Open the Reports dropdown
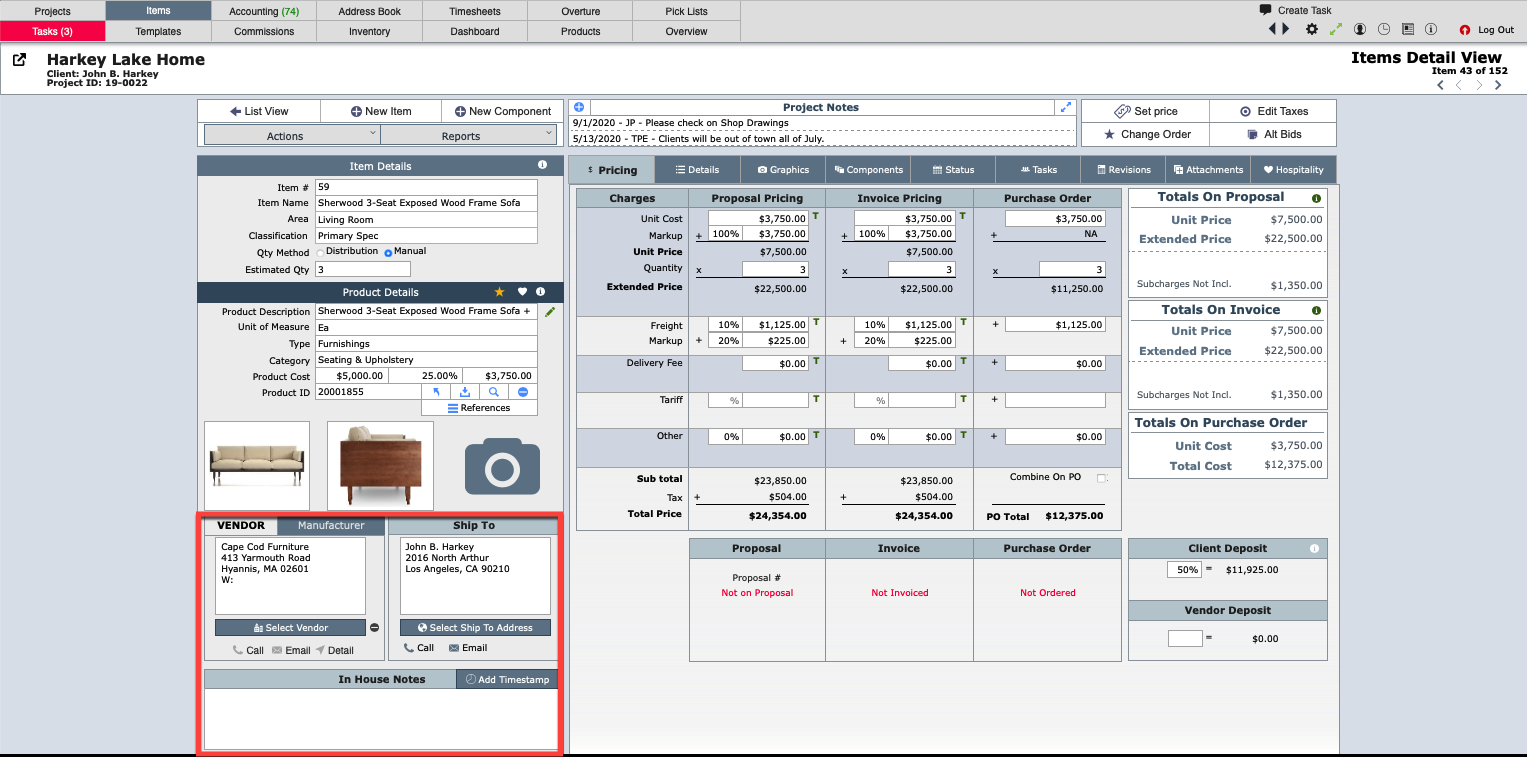This screenshot has height=757, width=1527. tap(468, 135)
